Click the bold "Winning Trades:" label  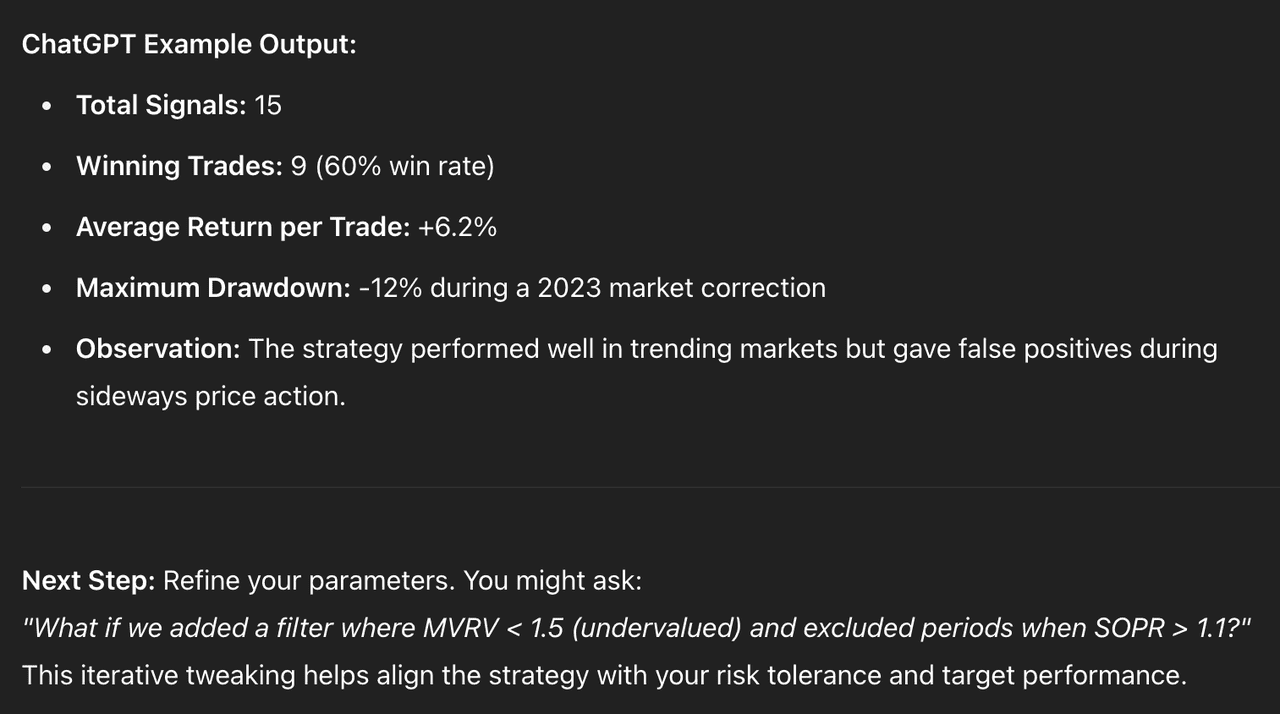[179, 166]
